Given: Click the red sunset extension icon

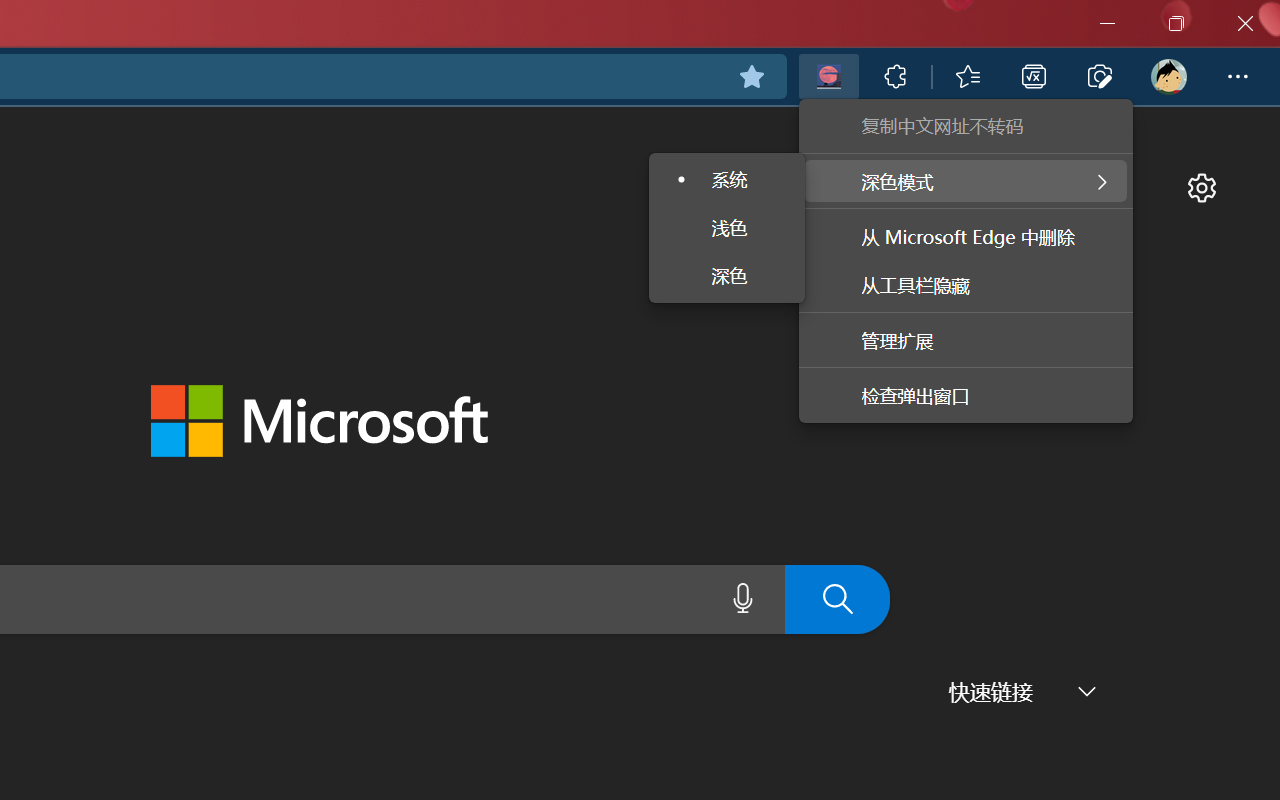Looking at the screenshot, I should [828, 76].
